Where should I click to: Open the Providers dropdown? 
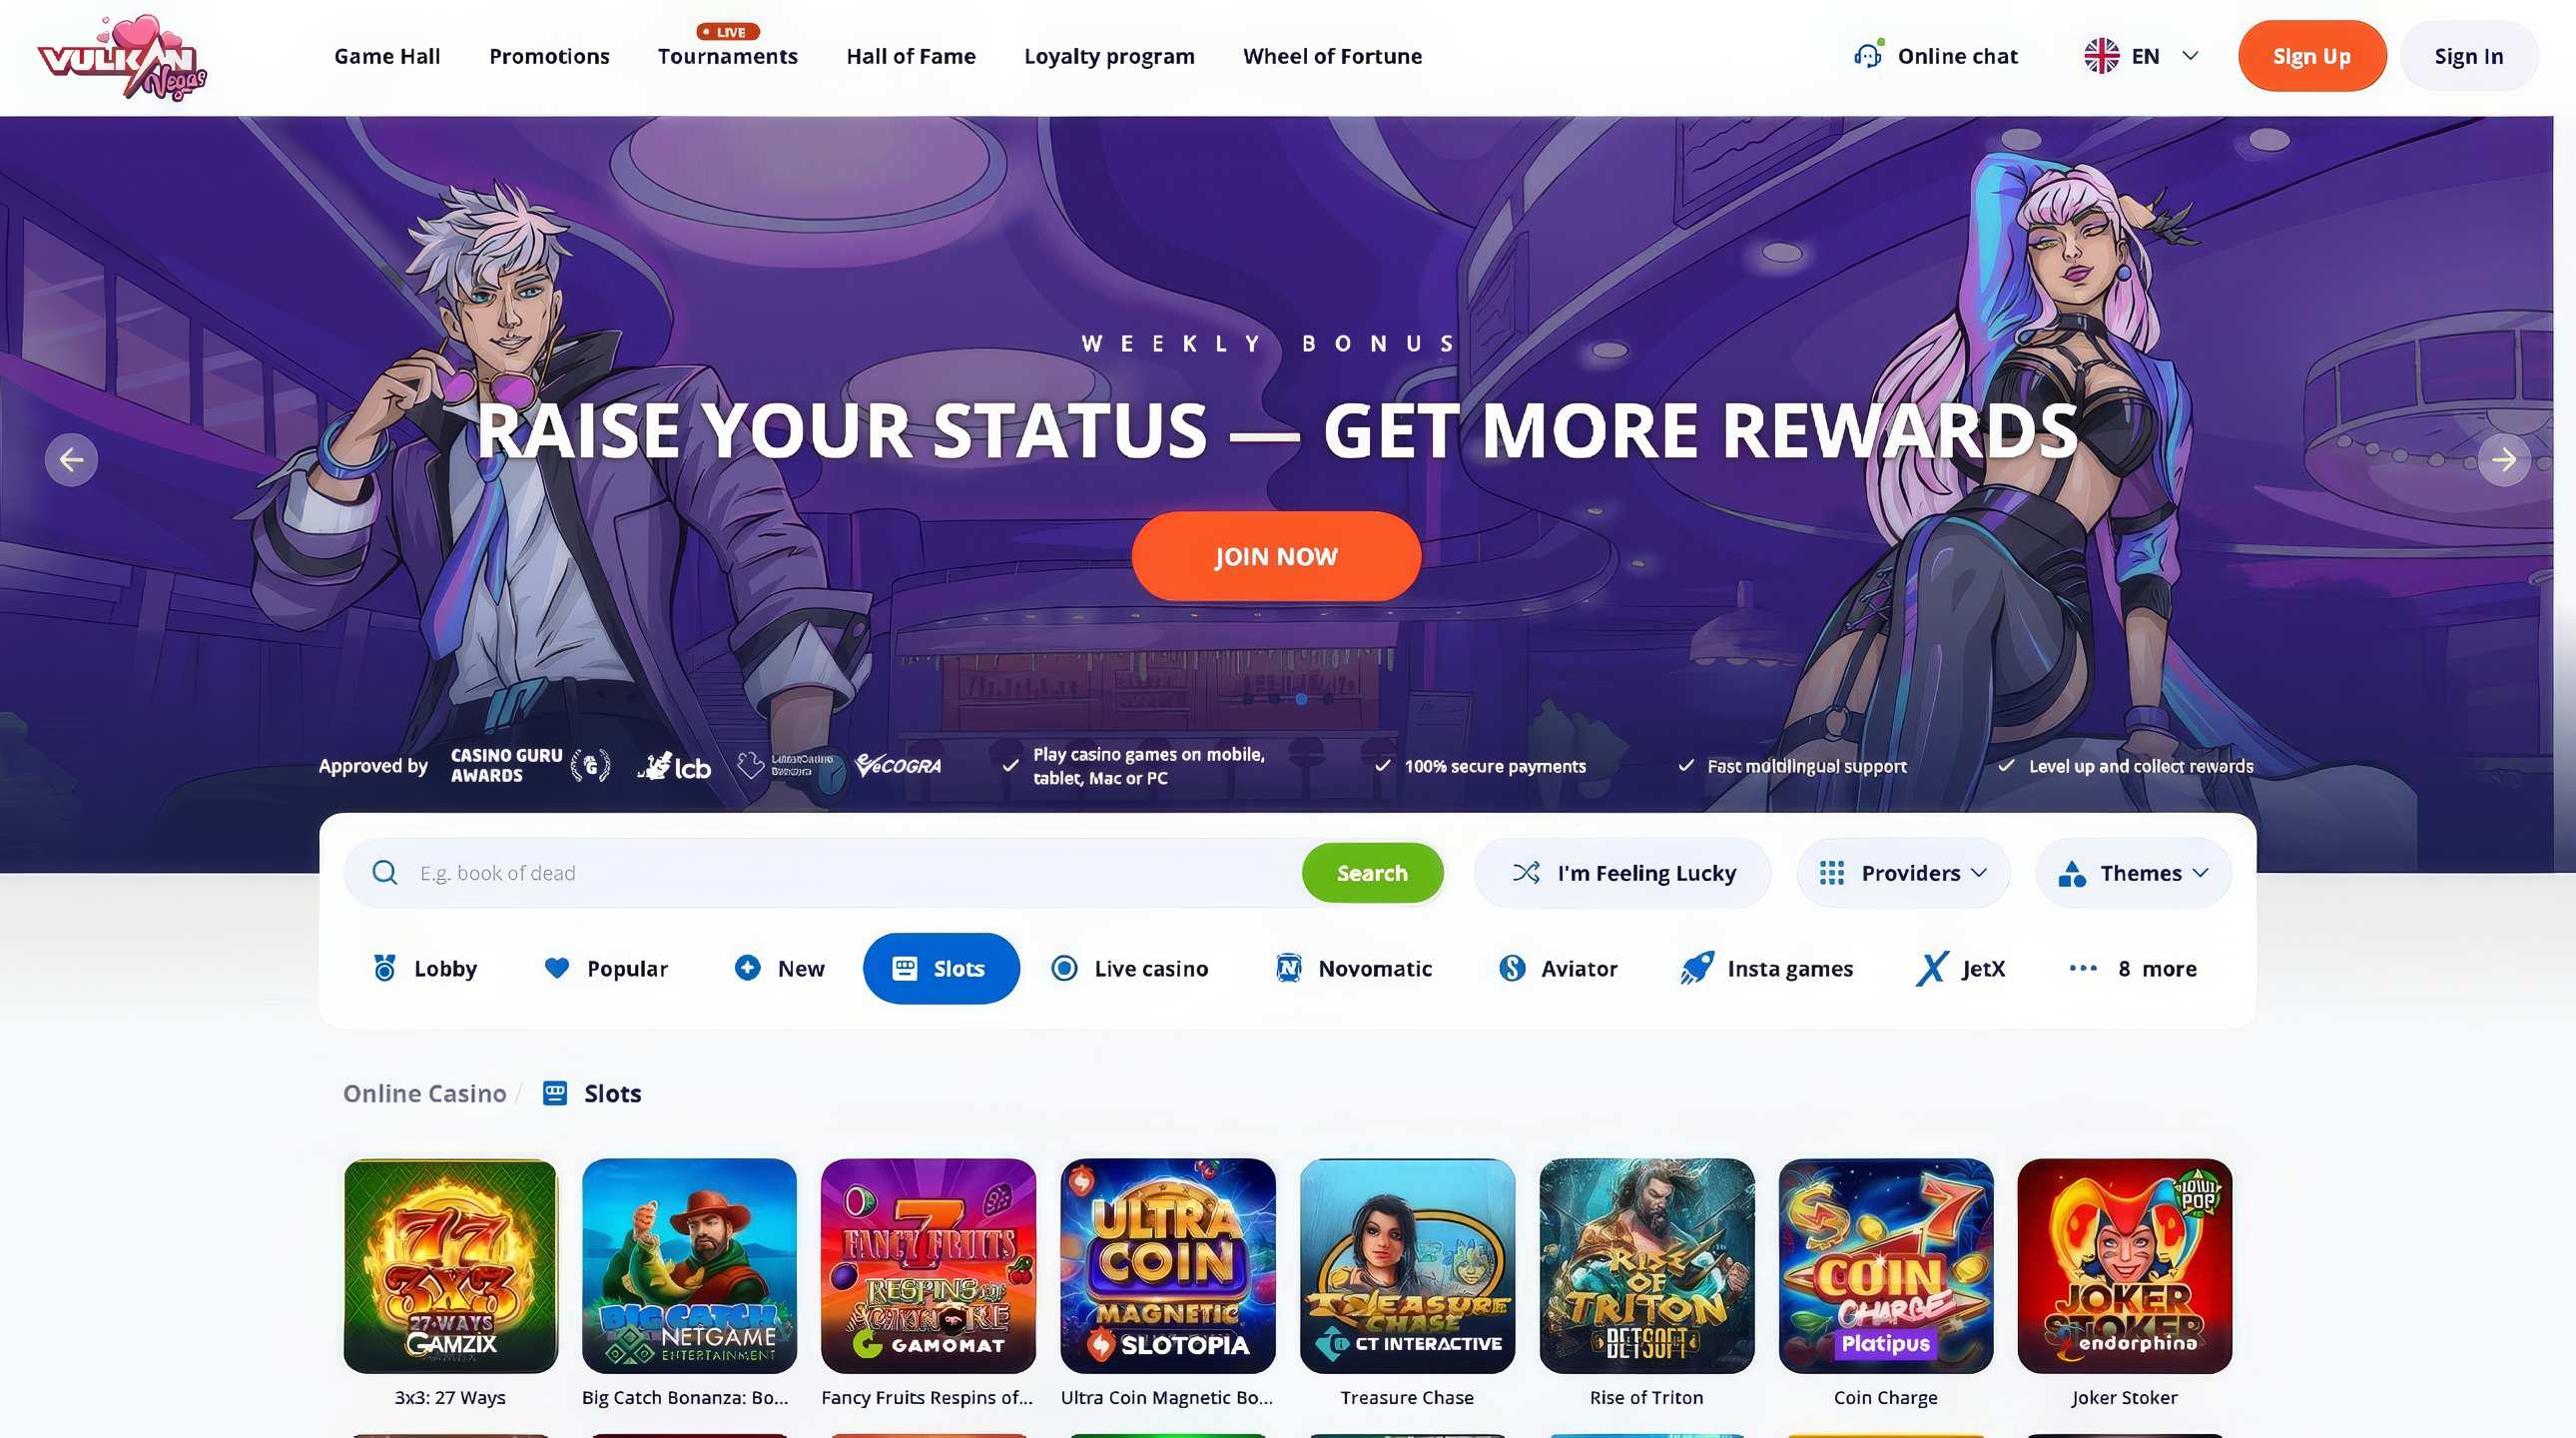click(x=1903, y=873)
